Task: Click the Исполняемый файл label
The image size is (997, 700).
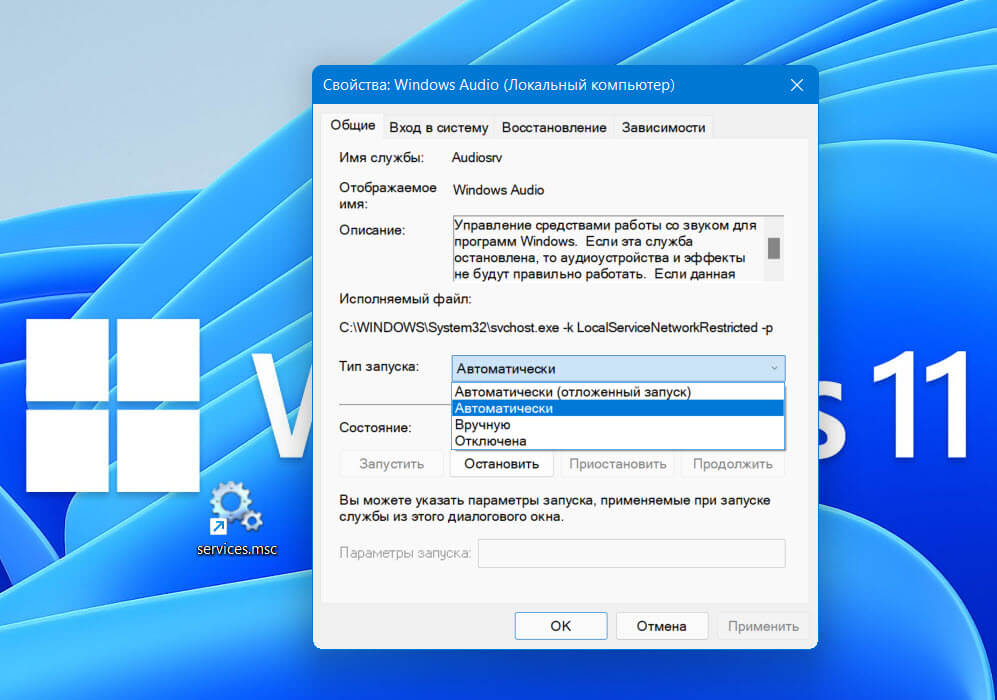Action: click(405, 299)
